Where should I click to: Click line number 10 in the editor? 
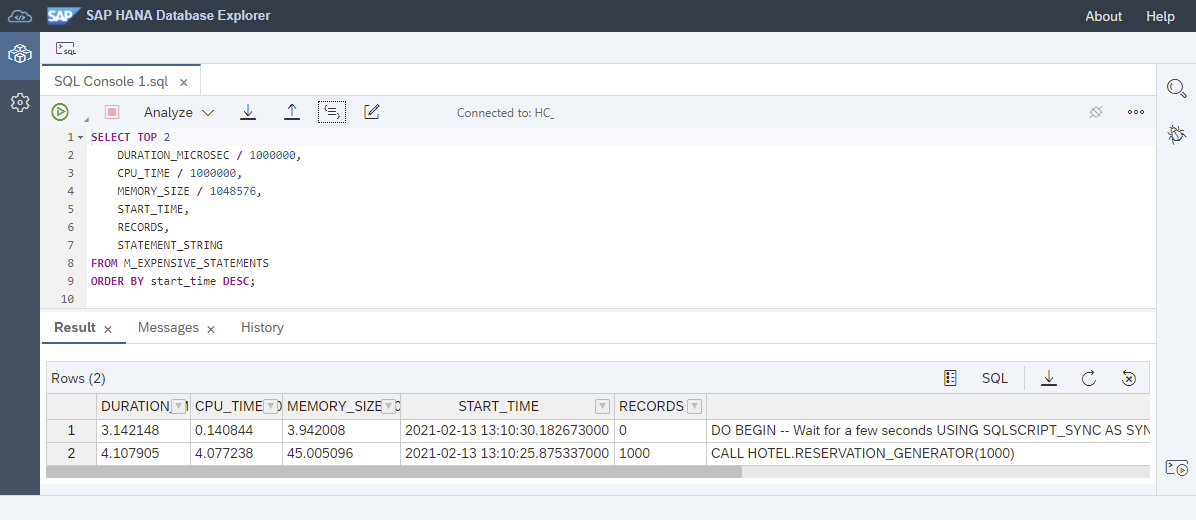tap(70, 299)
